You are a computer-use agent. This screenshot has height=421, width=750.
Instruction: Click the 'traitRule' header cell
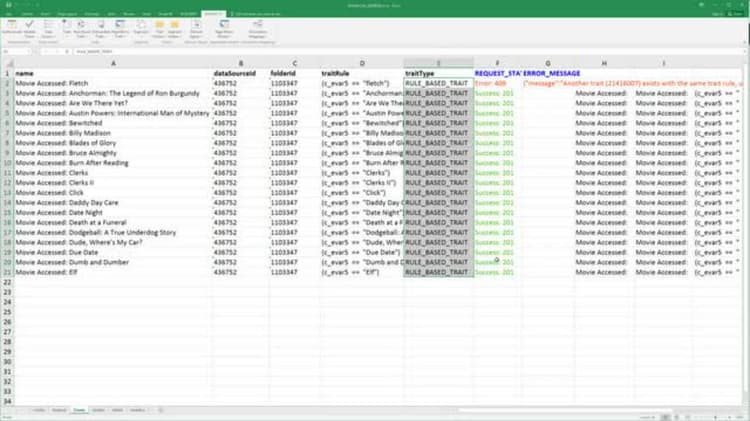click(362, 73)
